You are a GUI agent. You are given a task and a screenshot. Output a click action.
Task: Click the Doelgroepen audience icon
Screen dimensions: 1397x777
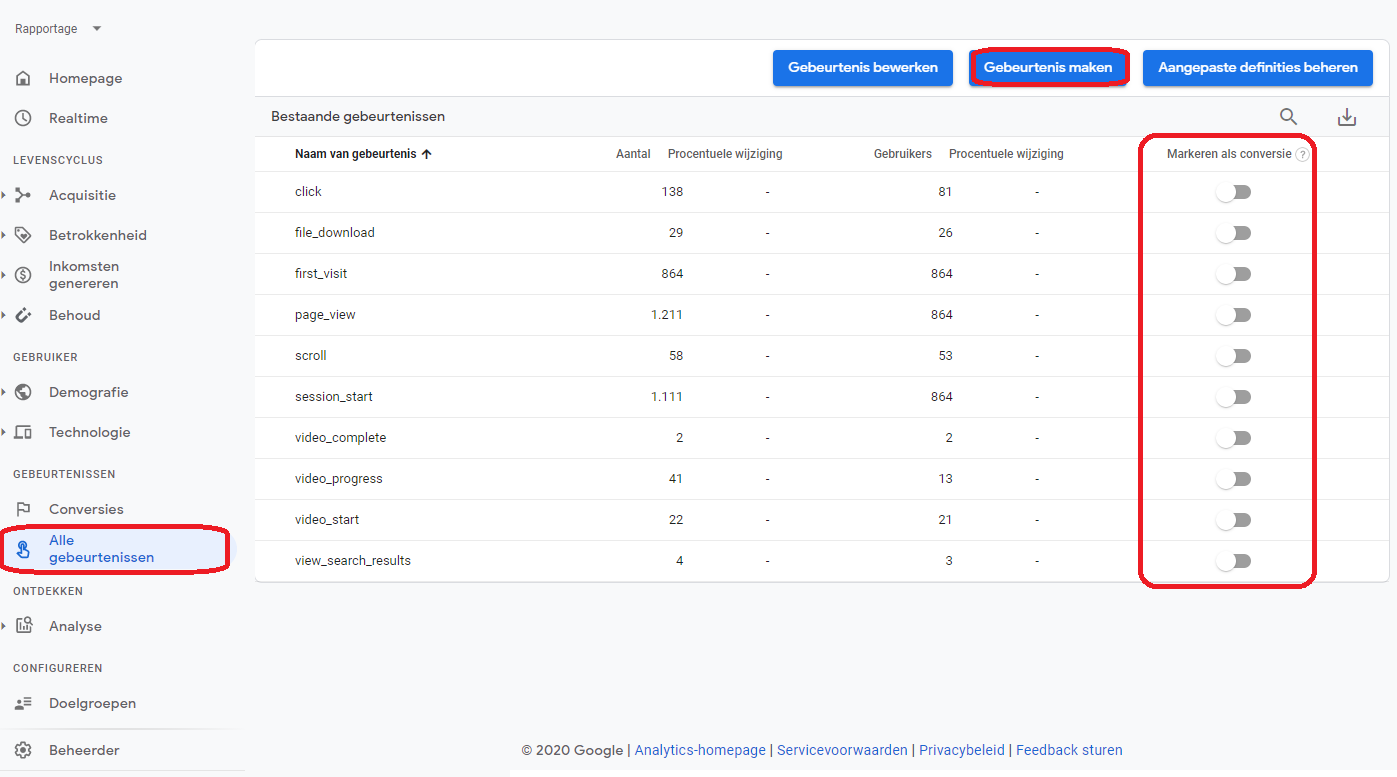coord(23,703)
